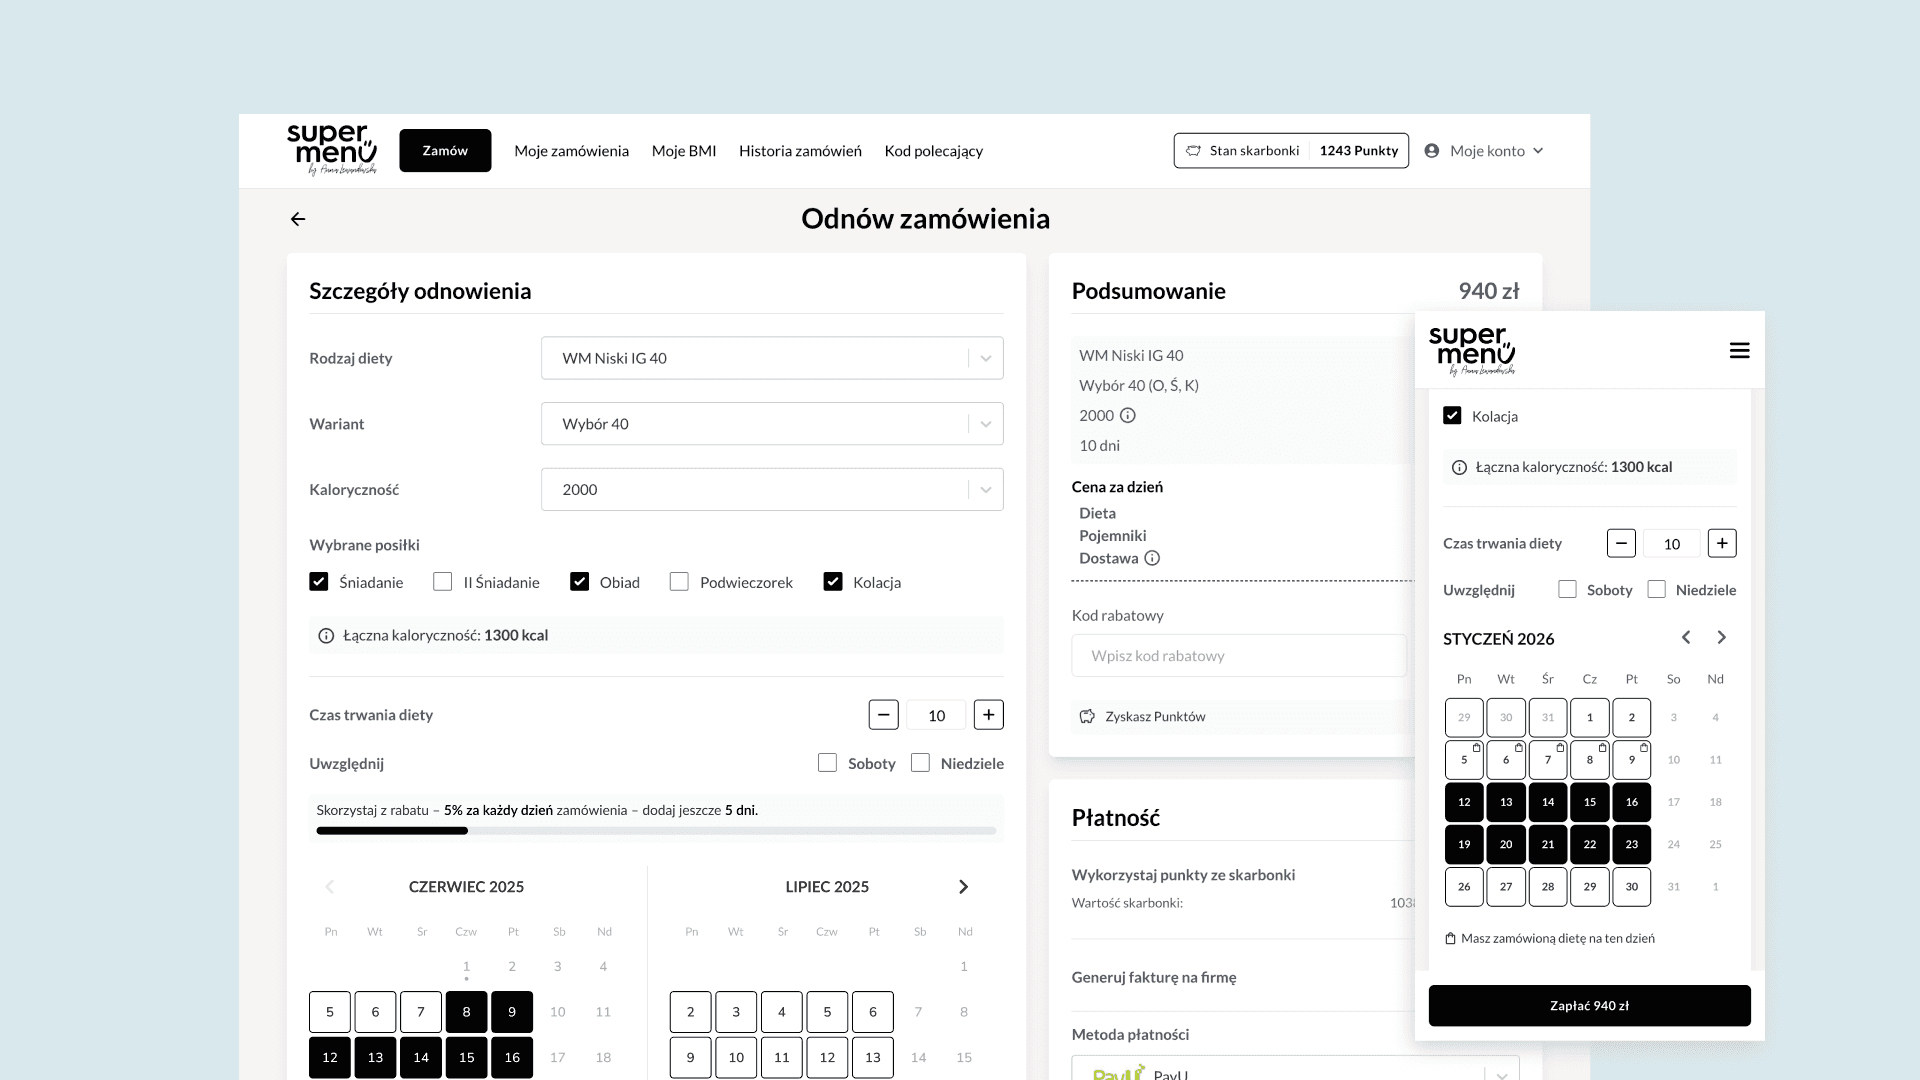
Task: Go to Moje BMI page
Action: click(x=684, y=151)
